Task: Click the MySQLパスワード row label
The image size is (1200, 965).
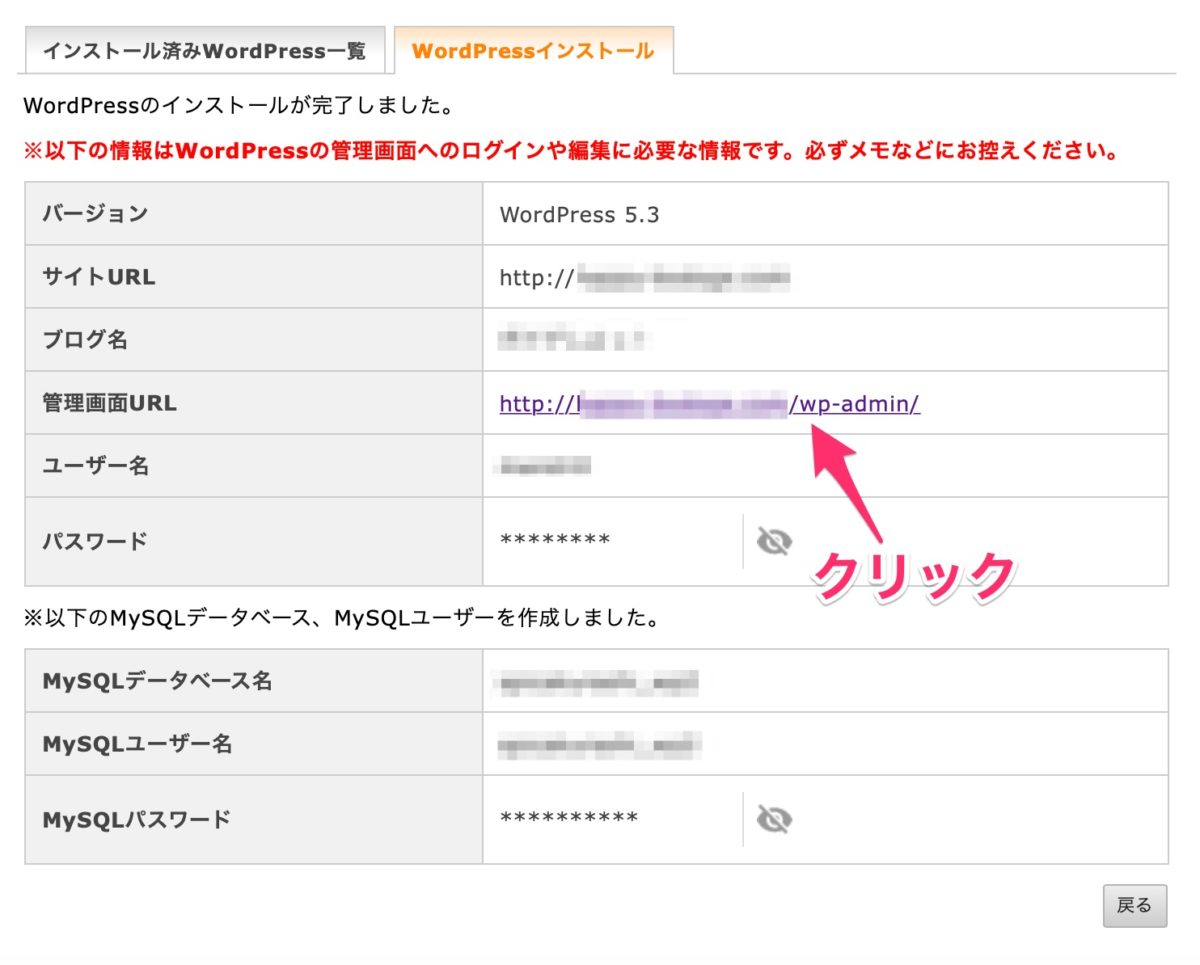Action: (x=137, y=820)
